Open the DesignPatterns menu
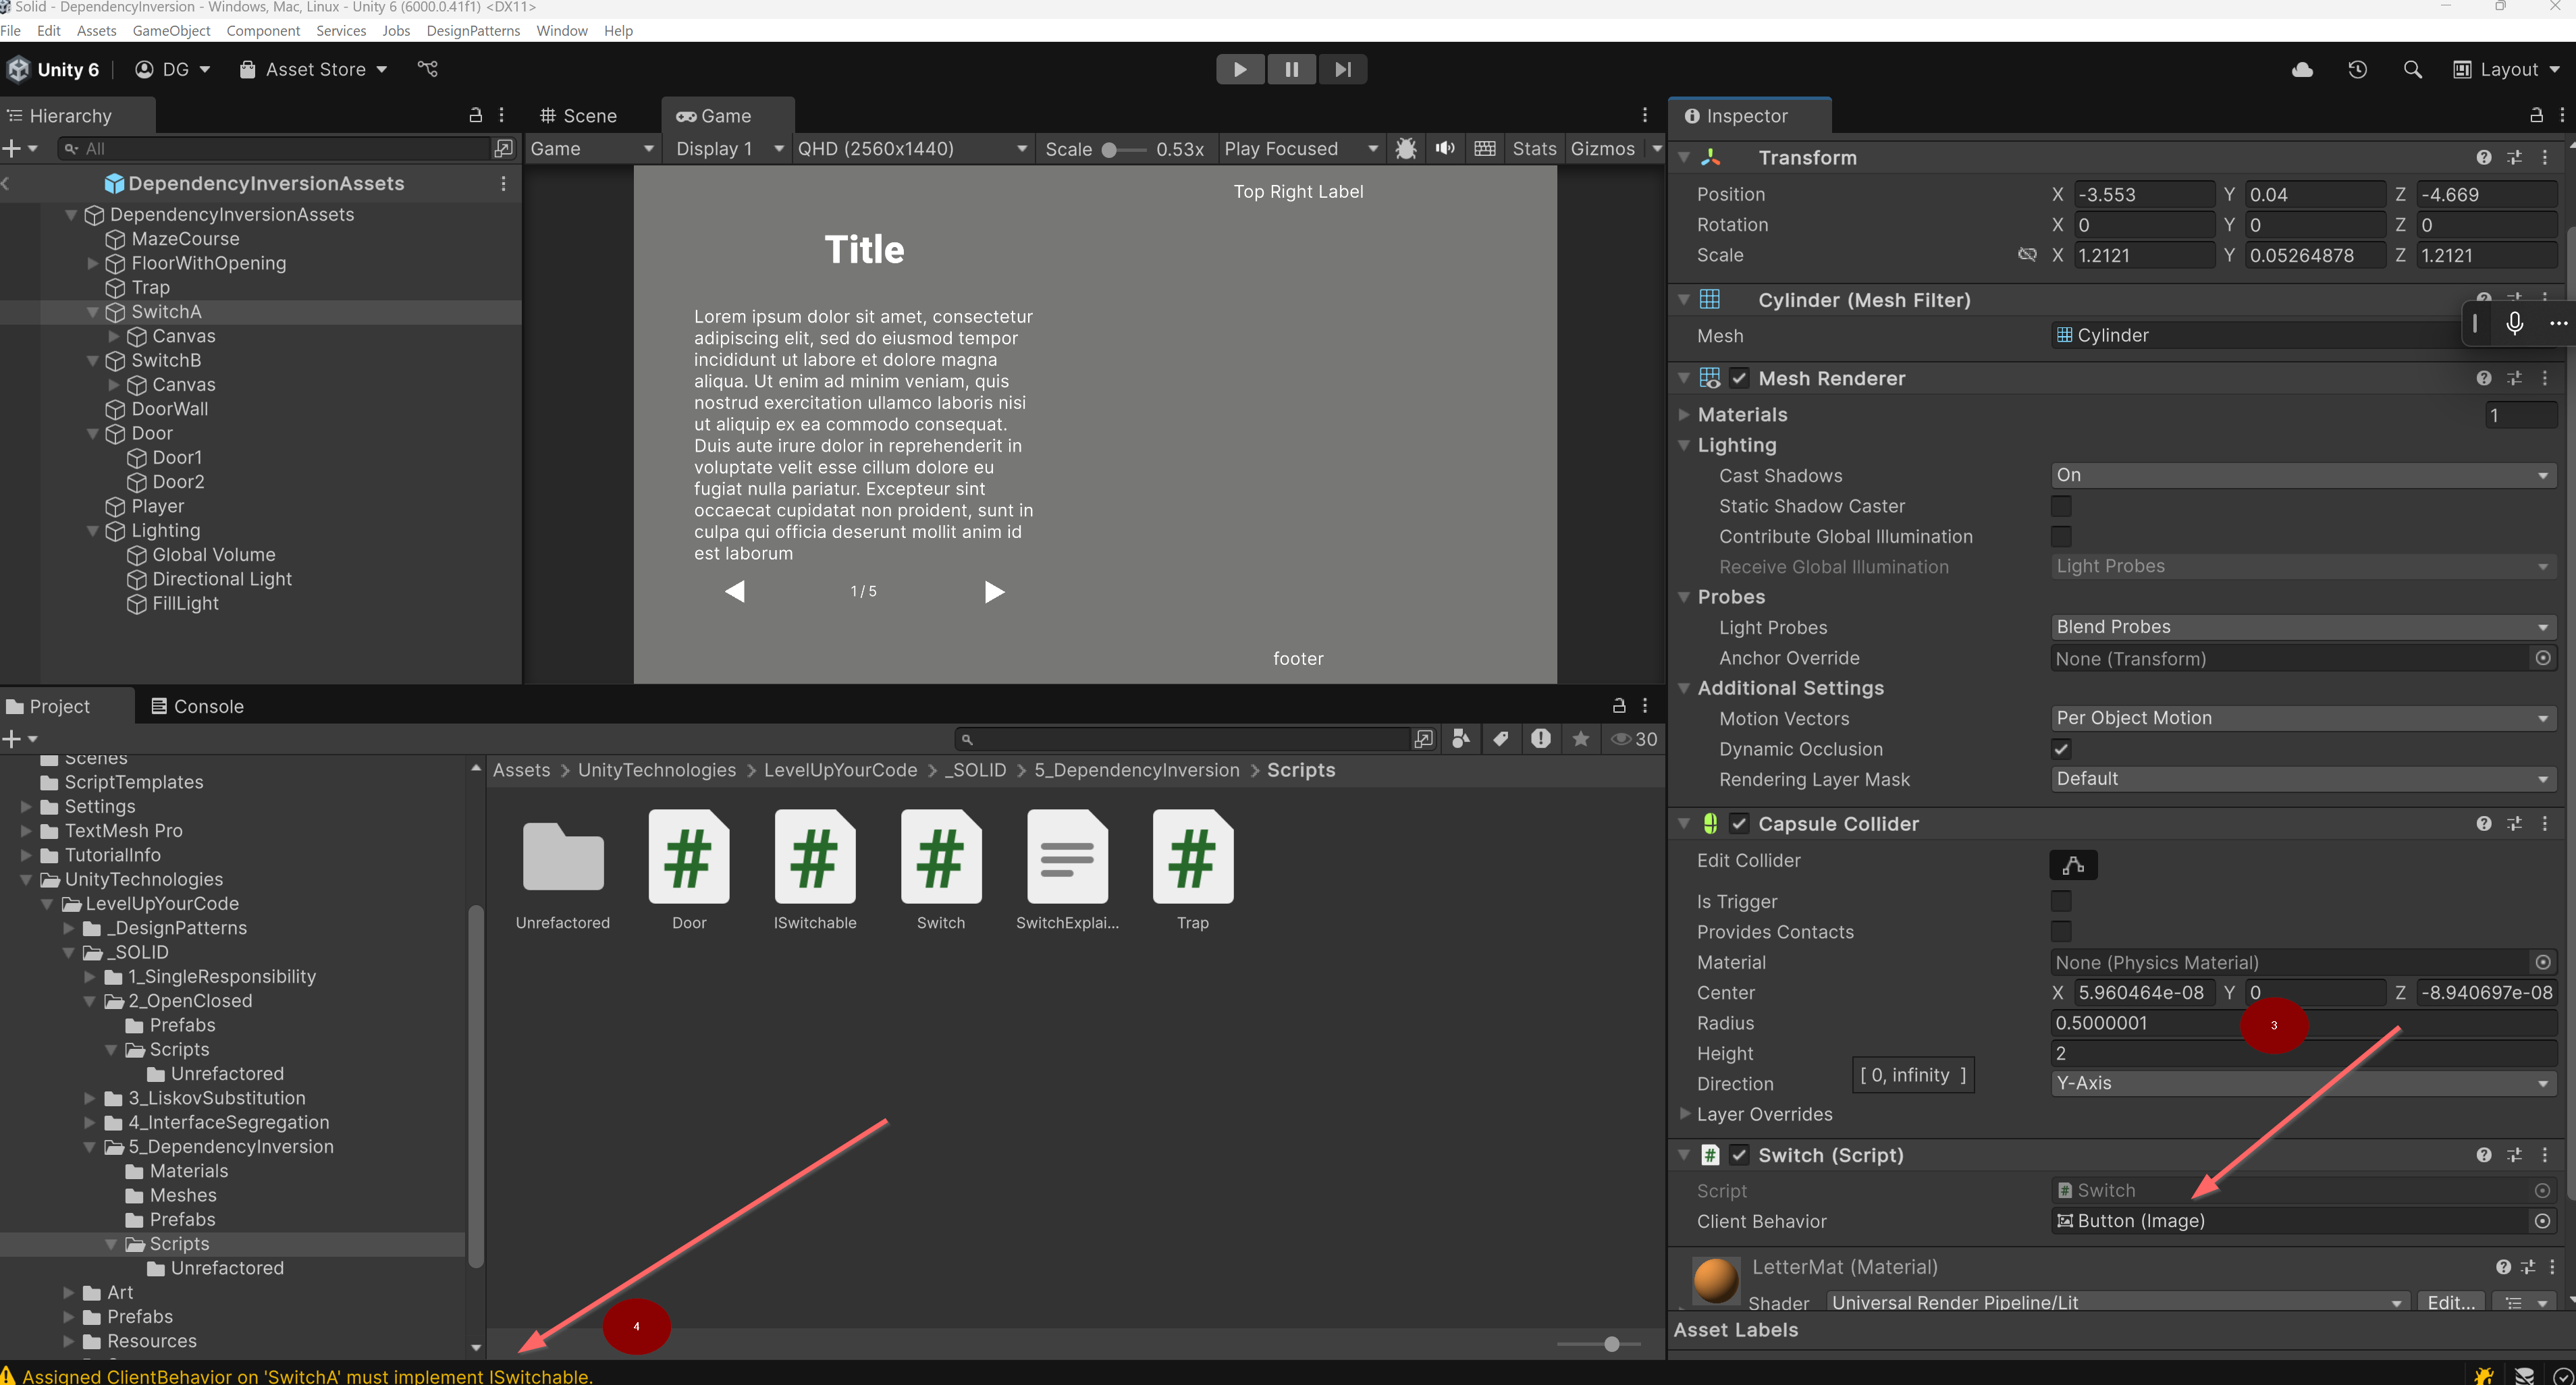The image size is (2576, 1385). coord(472,30)
